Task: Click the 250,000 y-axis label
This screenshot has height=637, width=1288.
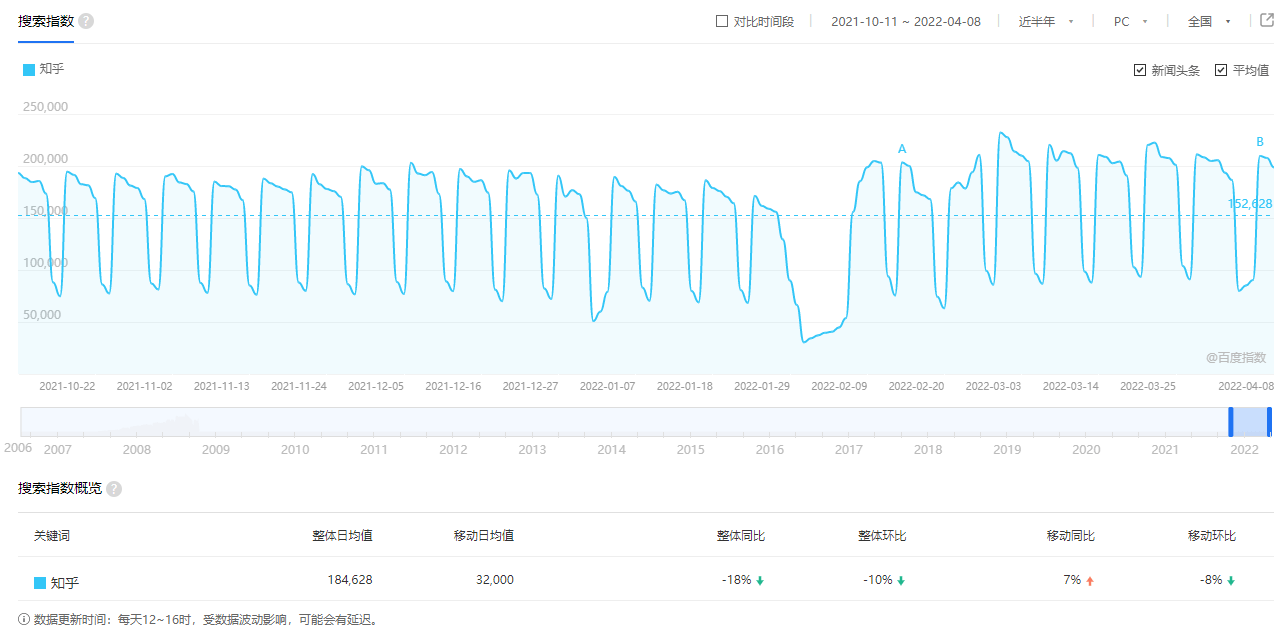Action: coord(44,107)
